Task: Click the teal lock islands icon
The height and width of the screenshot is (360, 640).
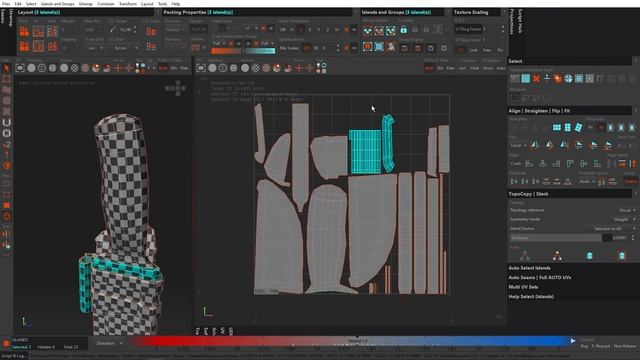Action: (403, 29)
